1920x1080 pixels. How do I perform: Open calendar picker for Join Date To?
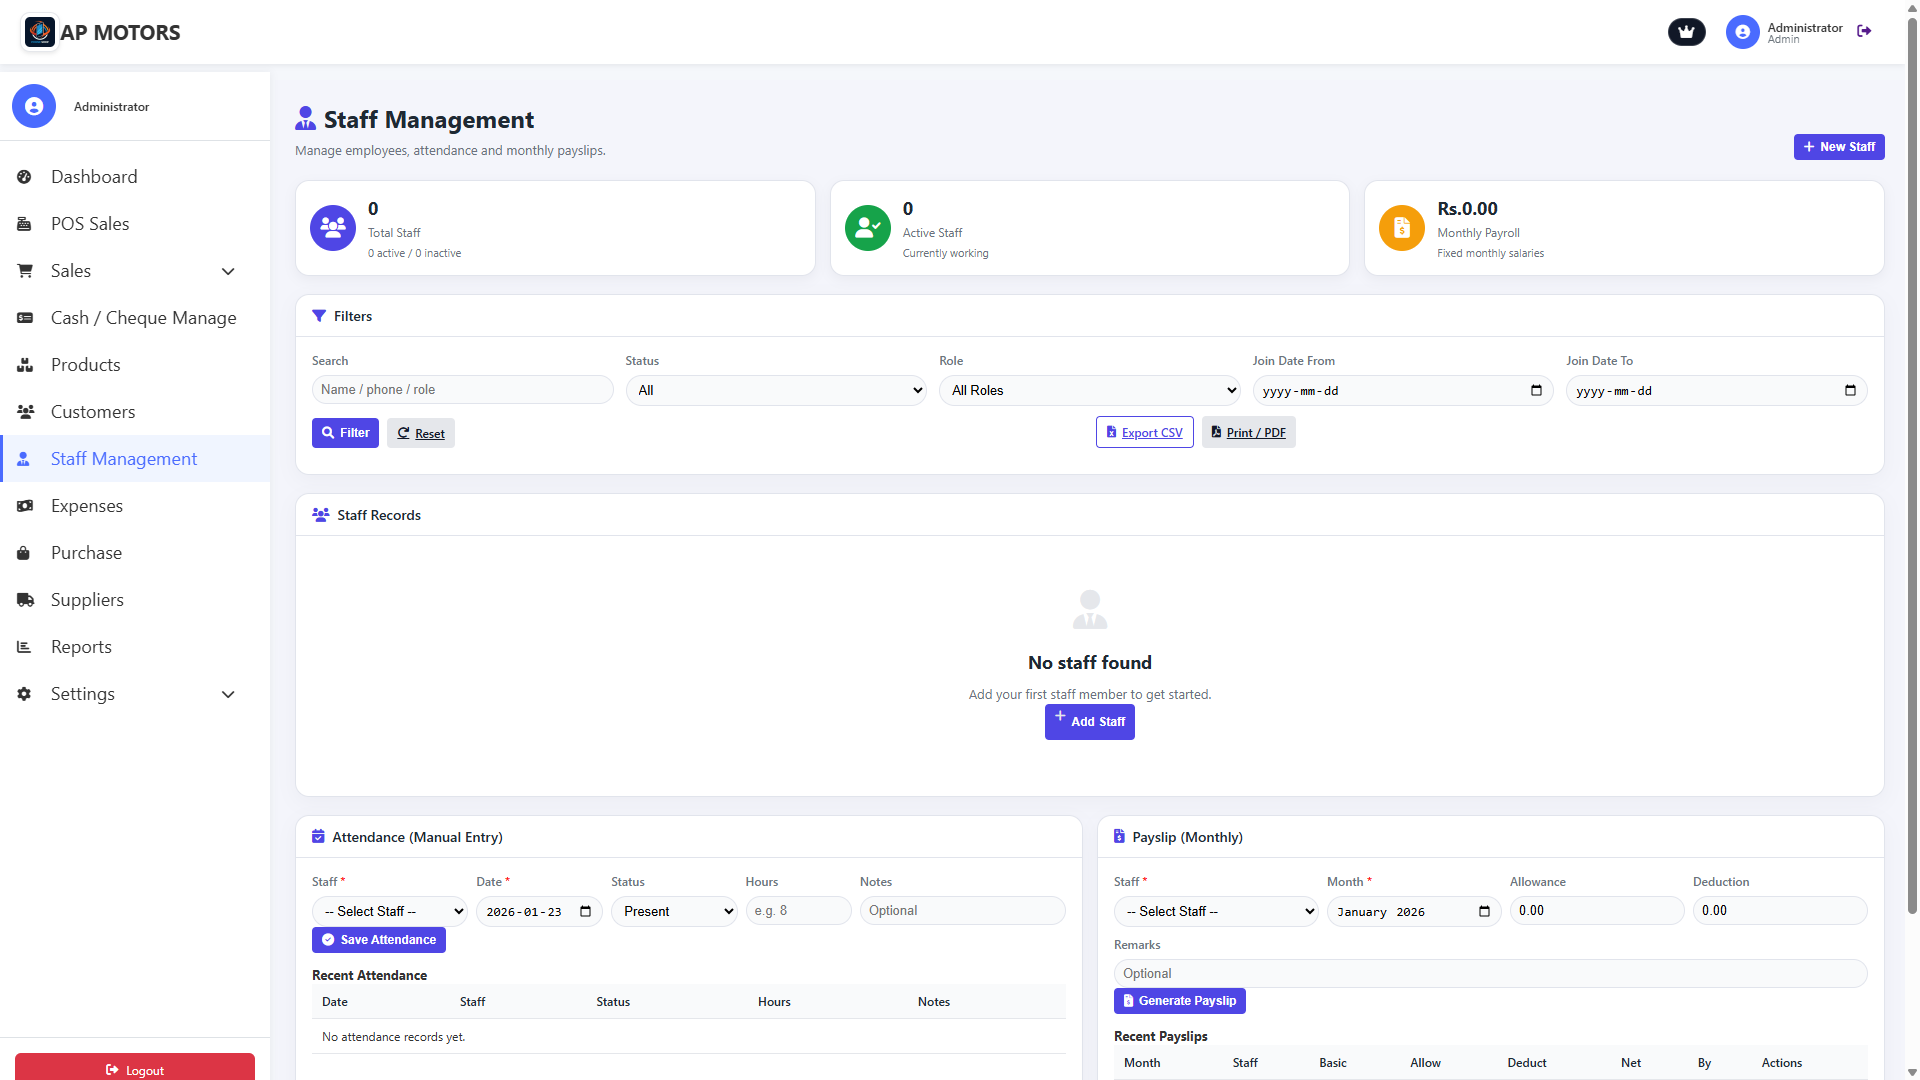click(1850, 390)
